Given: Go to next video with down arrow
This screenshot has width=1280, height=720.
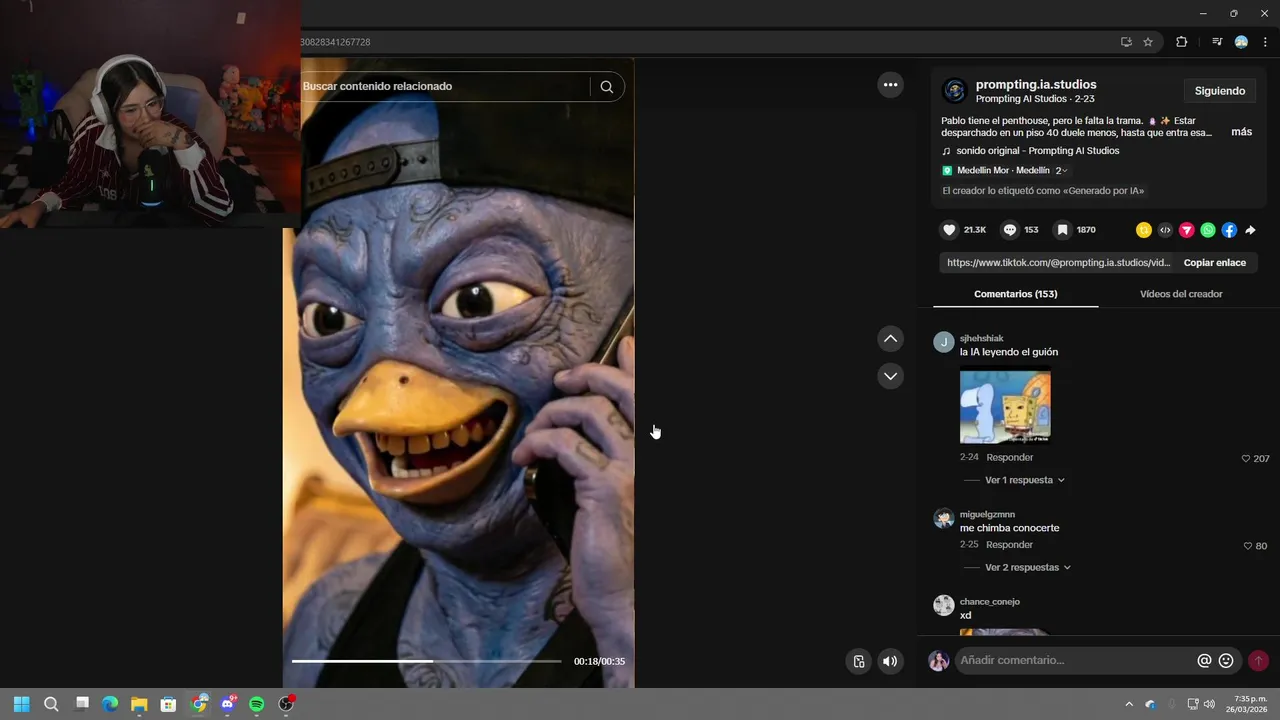Looking at the screenshot, I should coord(890,376).
